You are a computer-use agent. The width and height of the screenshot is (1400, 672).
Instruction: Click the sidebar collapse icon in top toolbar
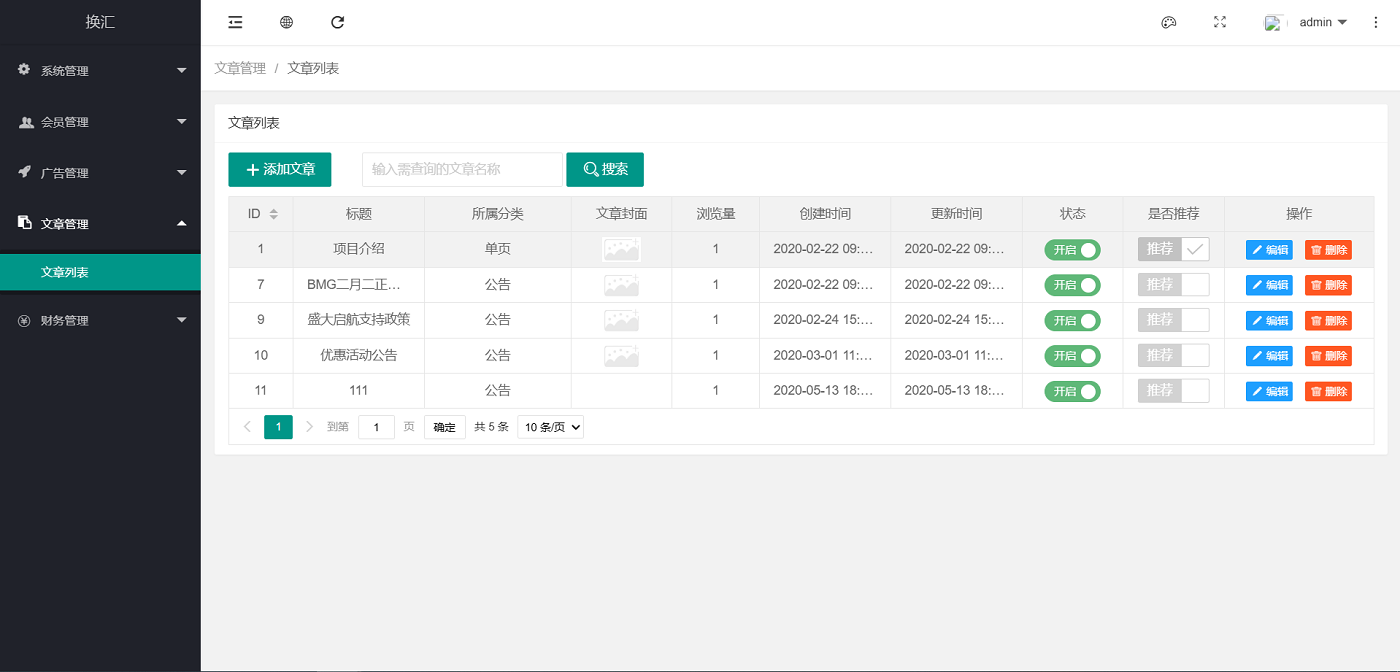click(x=234, y=22)
